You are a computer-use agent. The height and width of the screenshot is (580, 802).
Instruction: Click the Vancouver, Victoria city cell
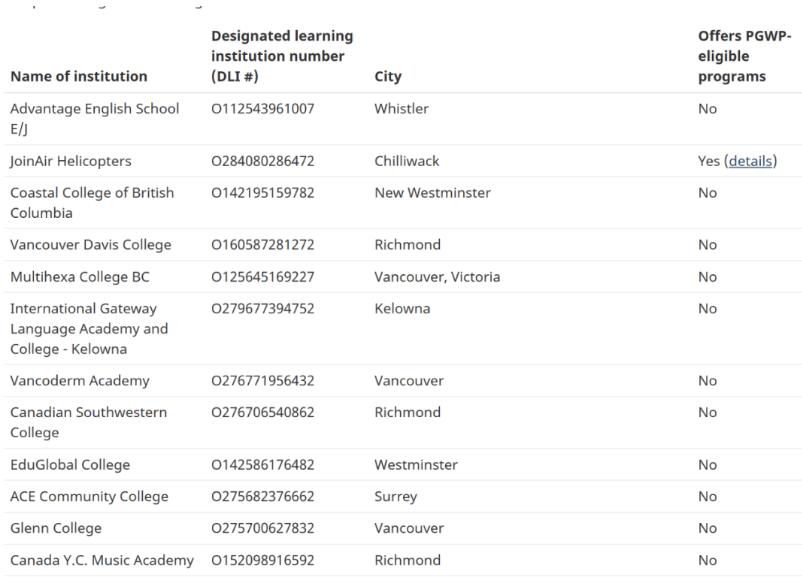pos(437,277)
